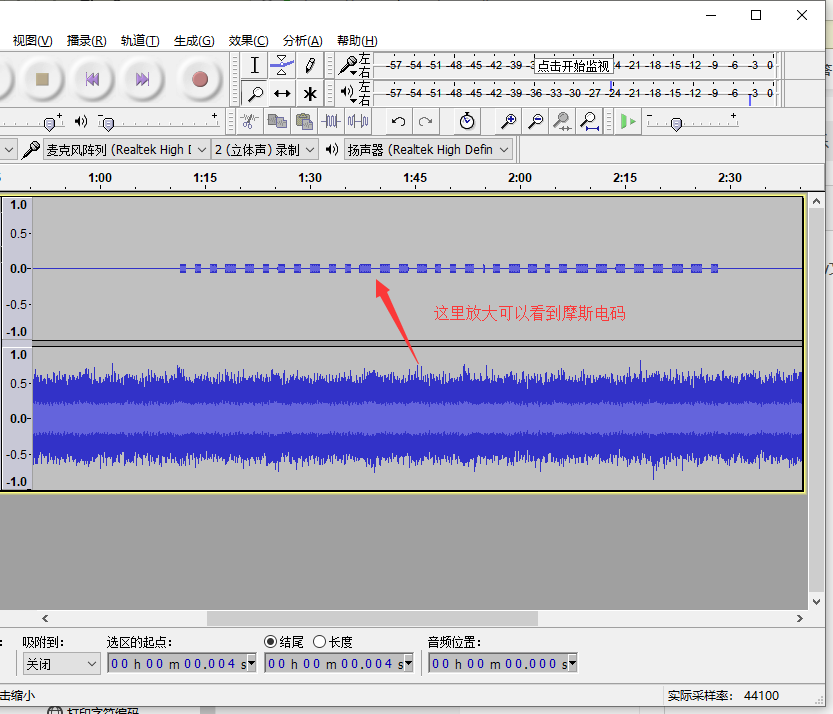833x714 pixels.
Task: Adjust the playback volume slider
Action: [x=108, y=124]
